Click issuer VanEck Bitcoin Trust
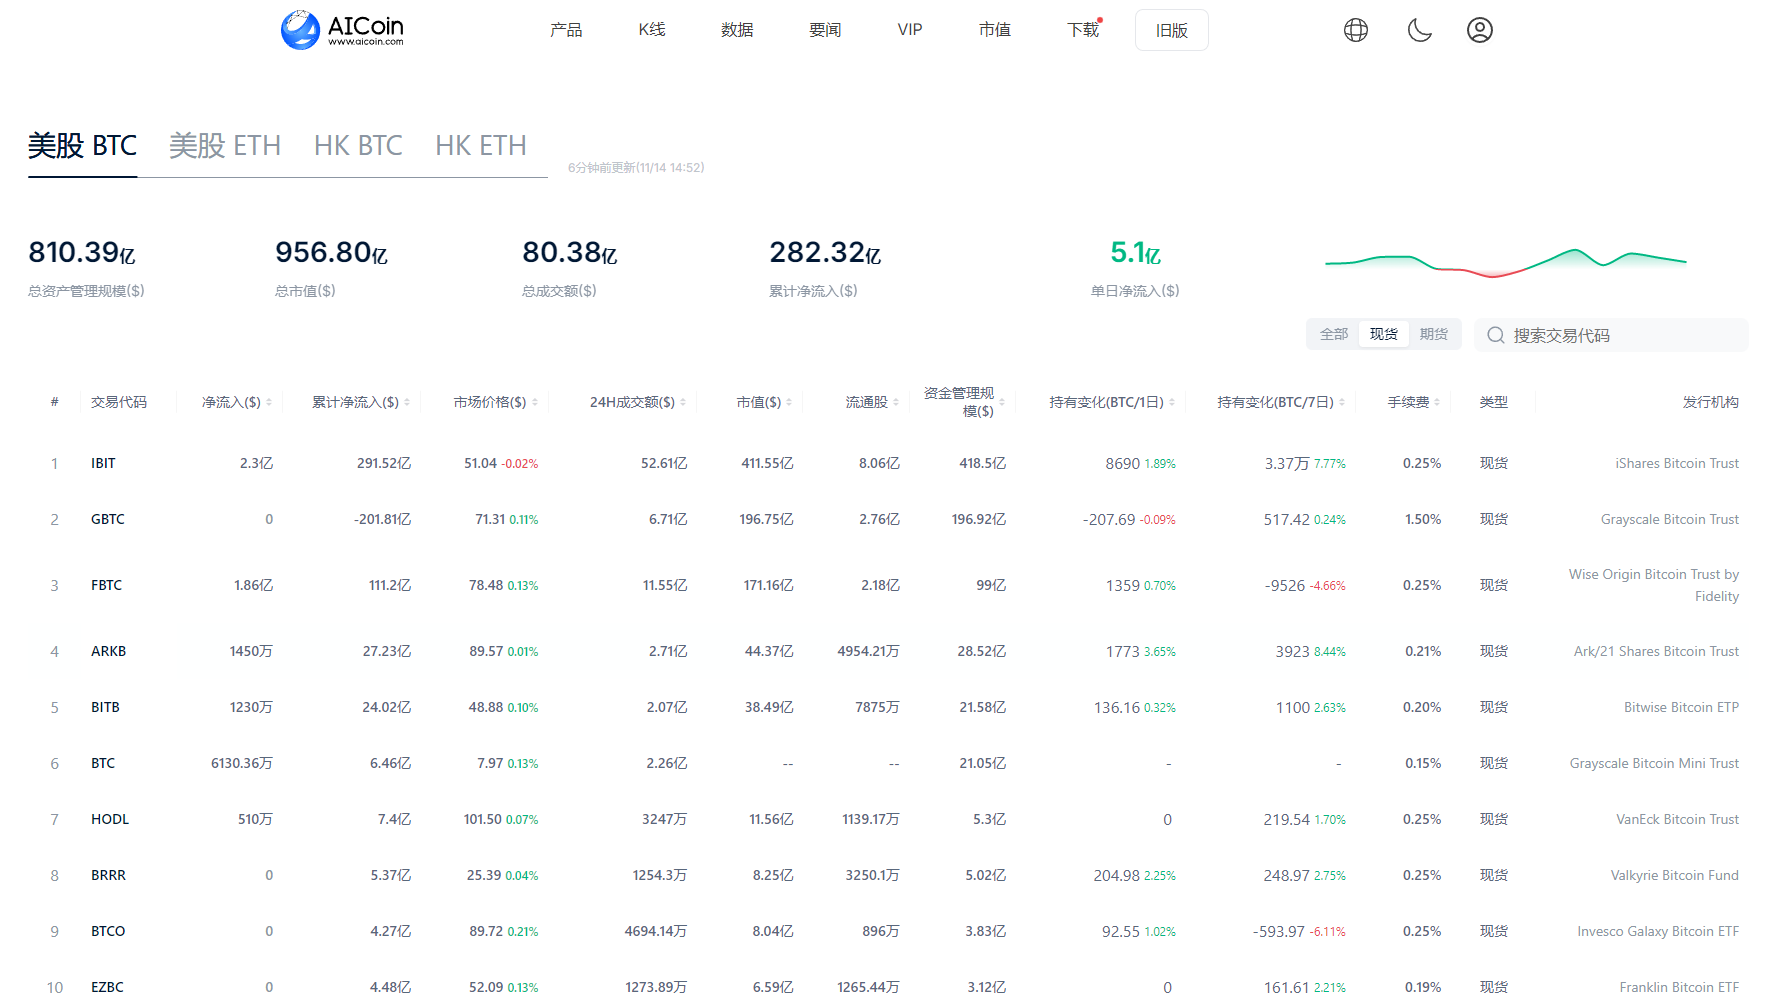 [1677, 819]
